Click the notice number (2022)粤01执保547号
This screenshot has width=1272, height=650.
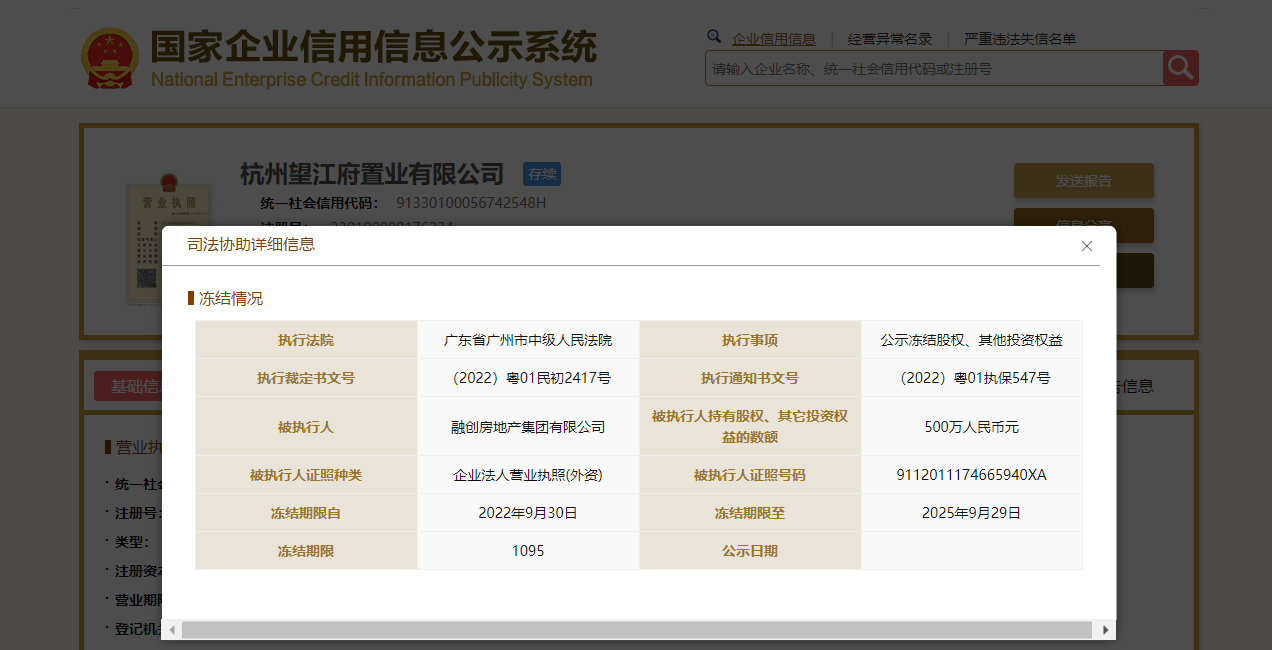pos(971,378)
